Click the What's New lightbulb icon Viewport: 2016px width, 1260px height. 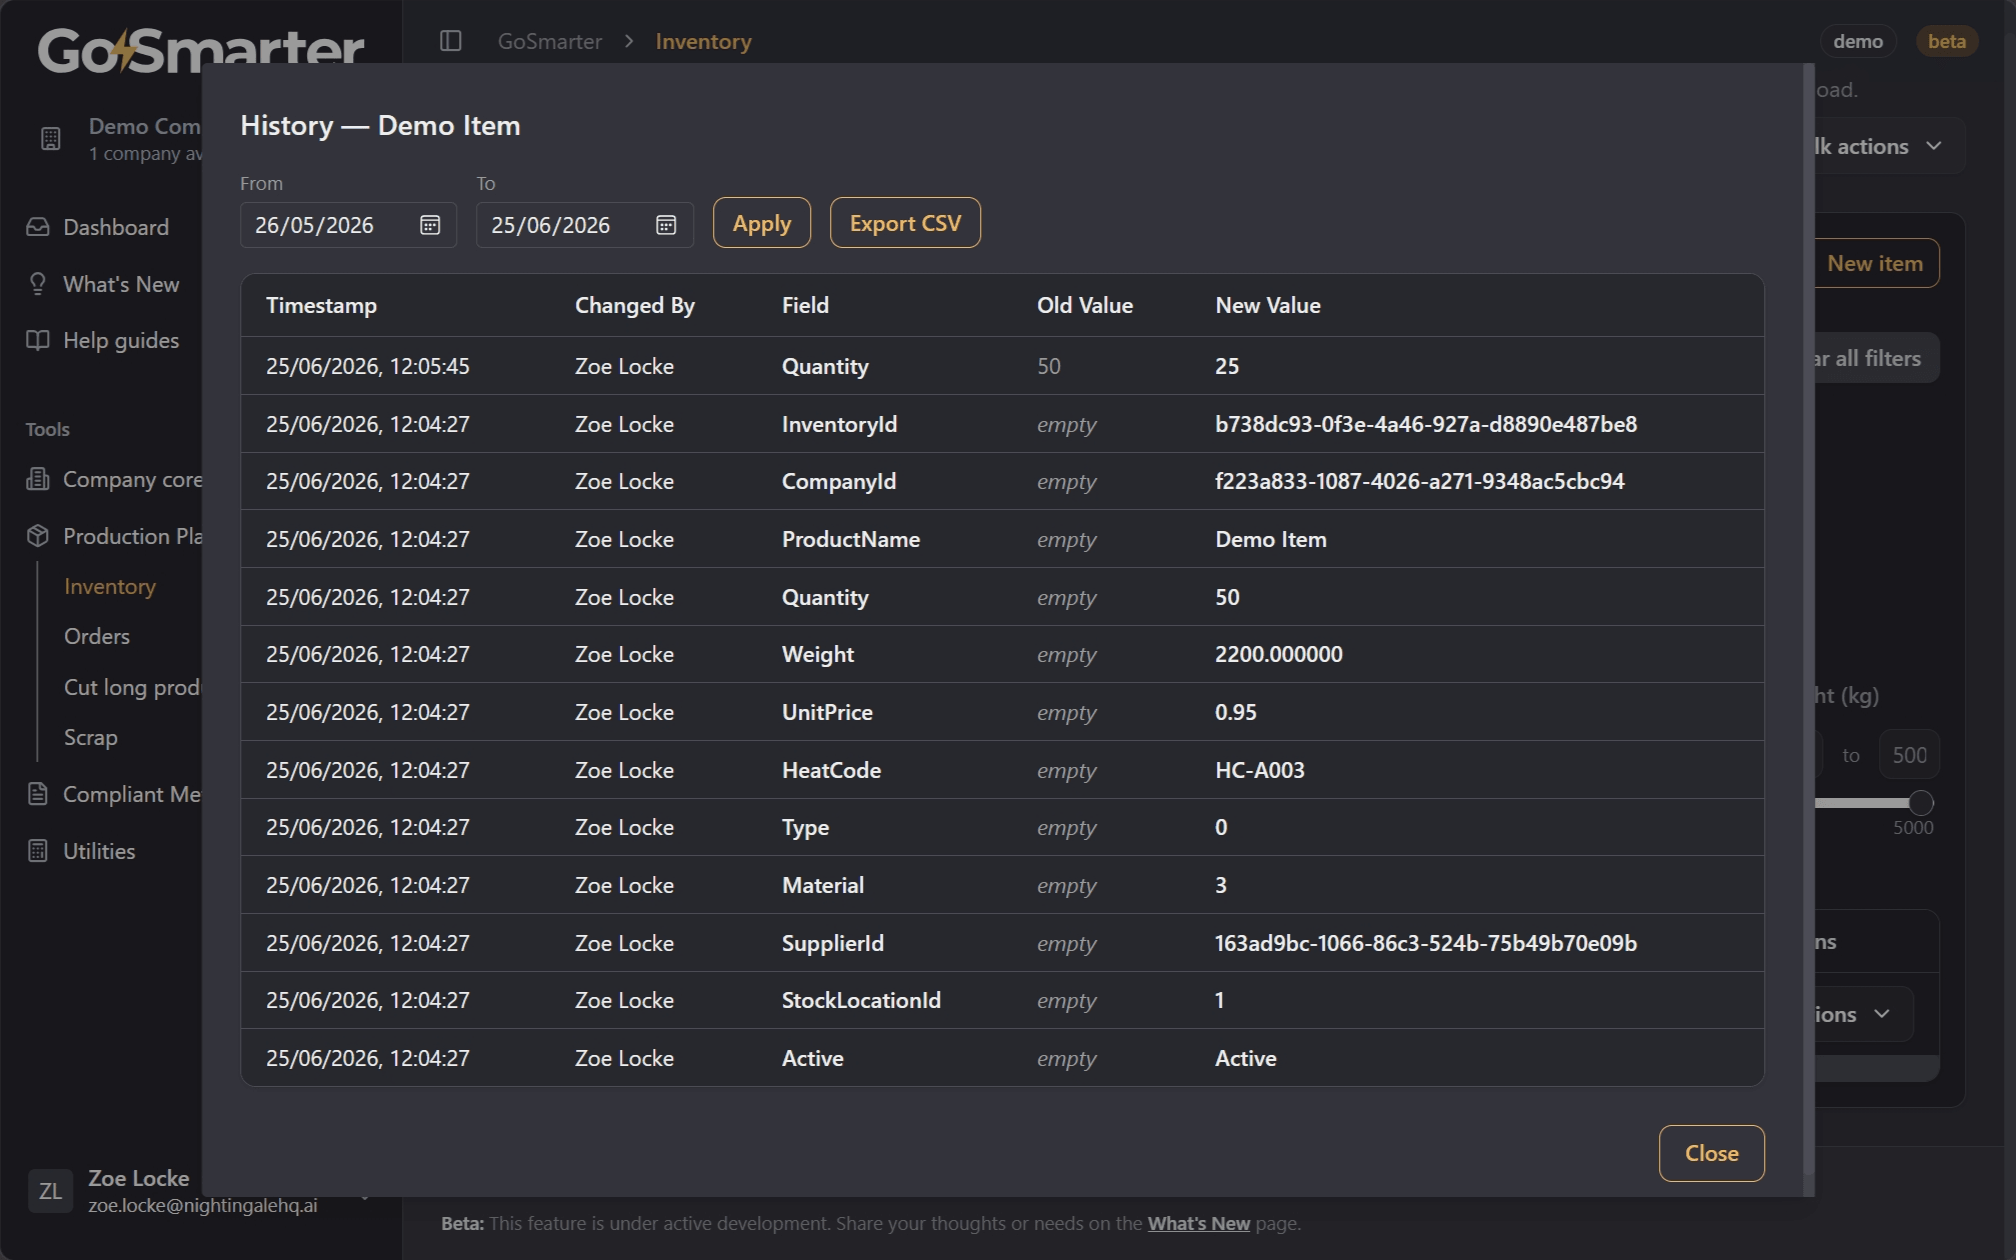pyautogui.click(x=38, y=284)
